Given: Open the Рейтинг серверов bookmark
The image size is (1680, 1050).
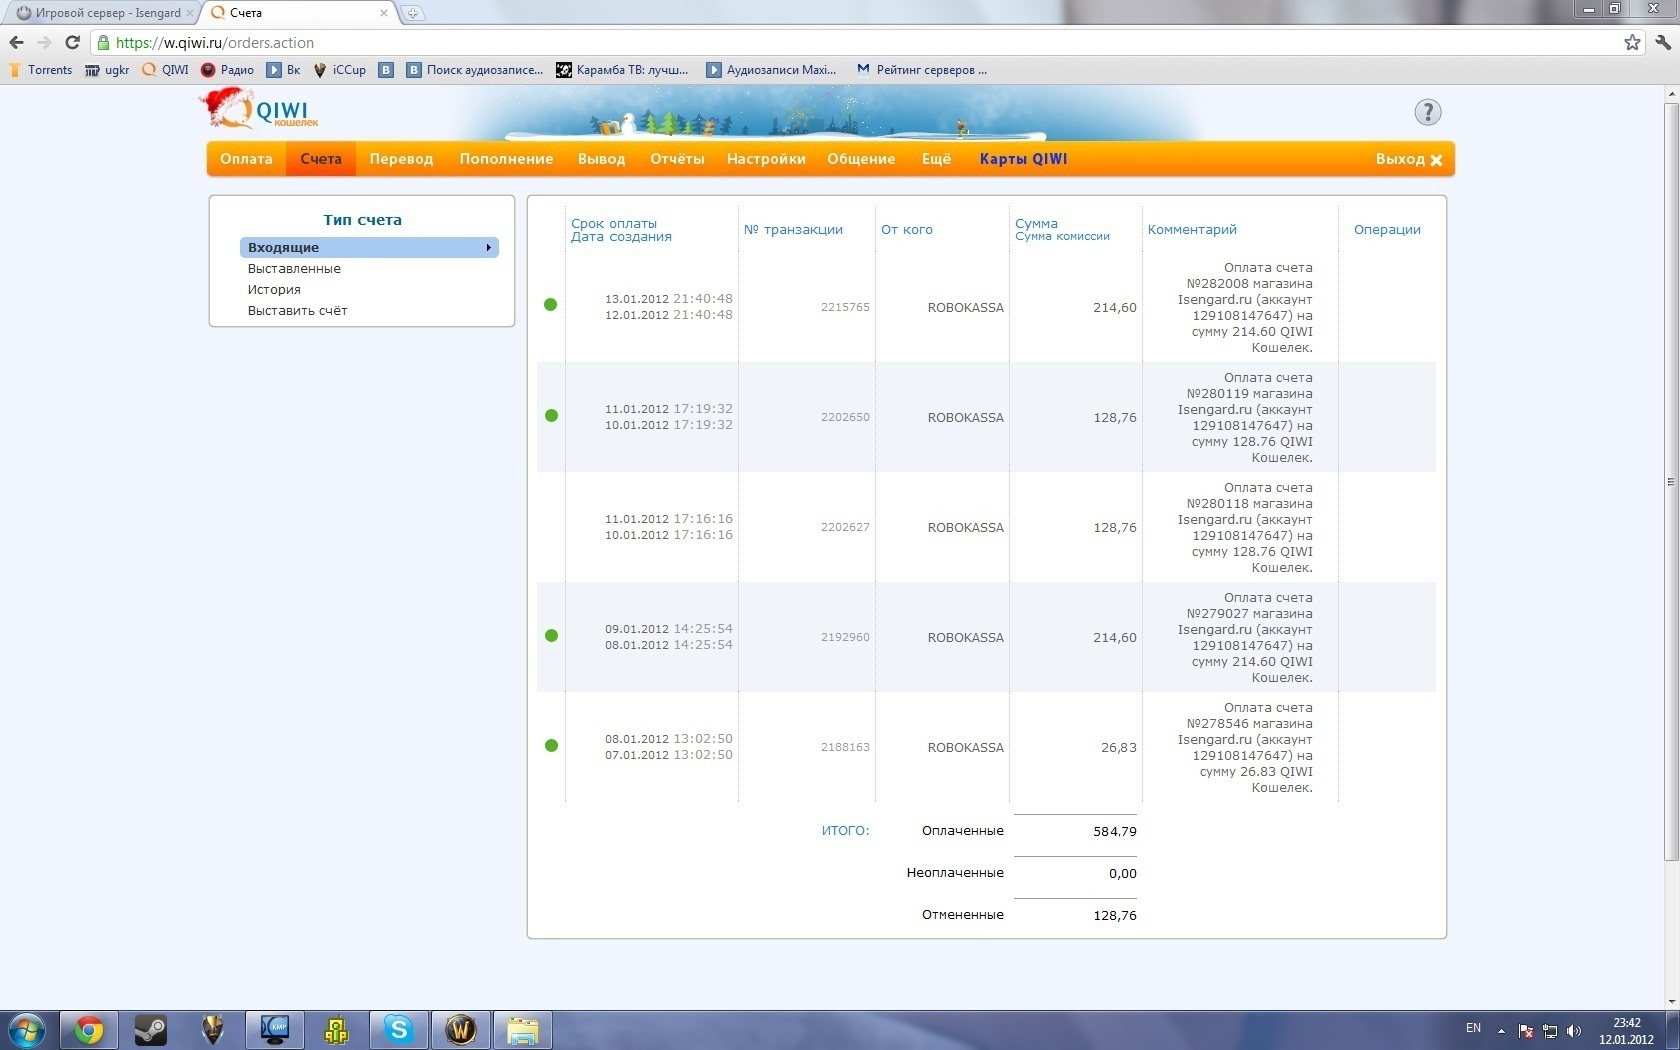Looking at the screenshot, I should [x=921, y=70].
